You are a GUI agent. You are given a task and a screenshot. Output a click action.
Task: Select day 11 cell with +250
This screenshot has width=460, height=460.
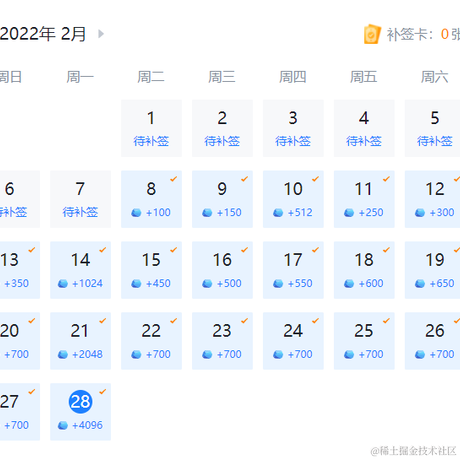tap(364, 199)
